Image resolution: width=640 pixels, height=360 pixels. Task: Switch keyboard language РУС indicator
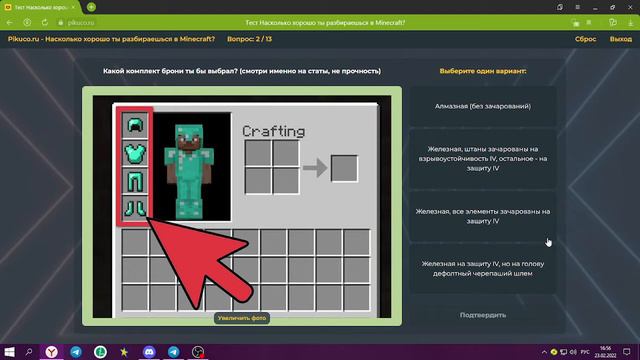585,352
